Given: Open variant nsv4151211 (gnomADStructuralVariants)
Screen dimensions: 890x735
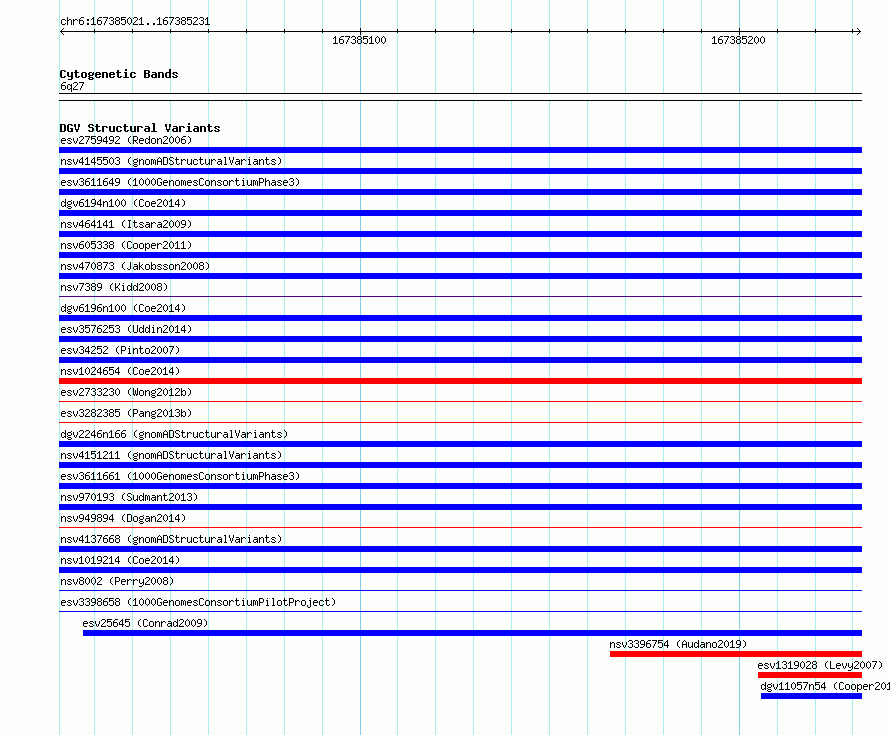Looking at the screenshot, I should pyautogui.click(x=171, y=455).
